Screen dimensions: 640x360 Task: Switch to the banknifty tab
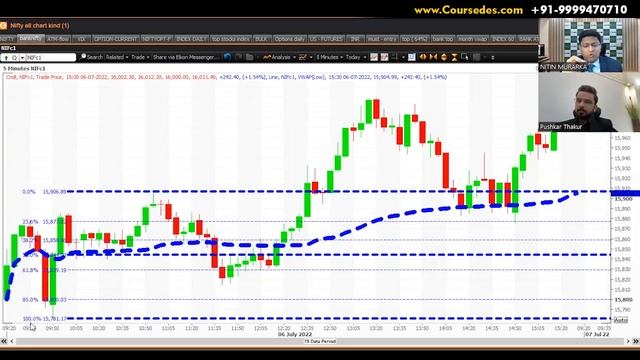pyautogui.click(x=31, y=38)
